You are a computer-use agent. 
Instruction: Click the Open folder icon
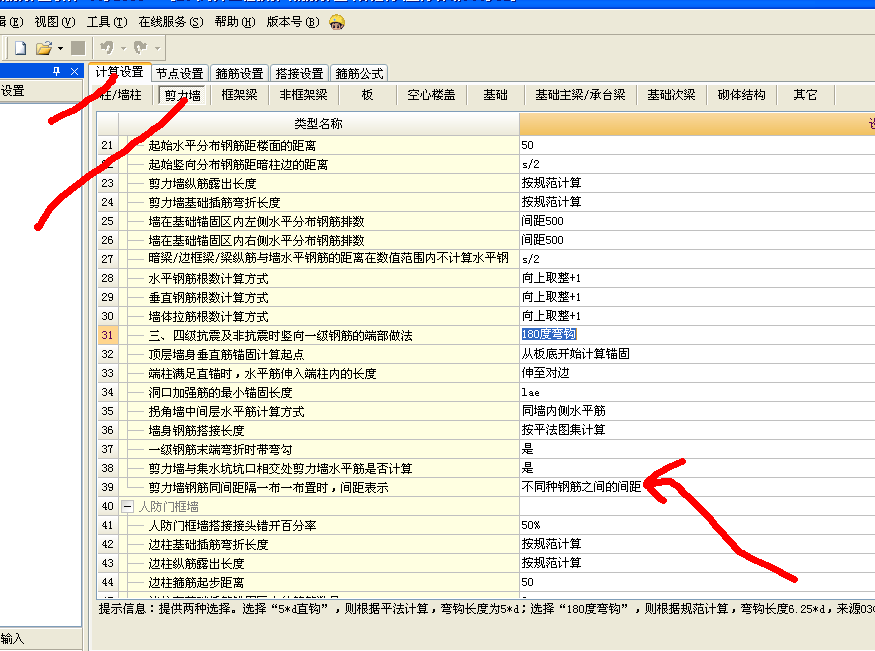point(43,49)
